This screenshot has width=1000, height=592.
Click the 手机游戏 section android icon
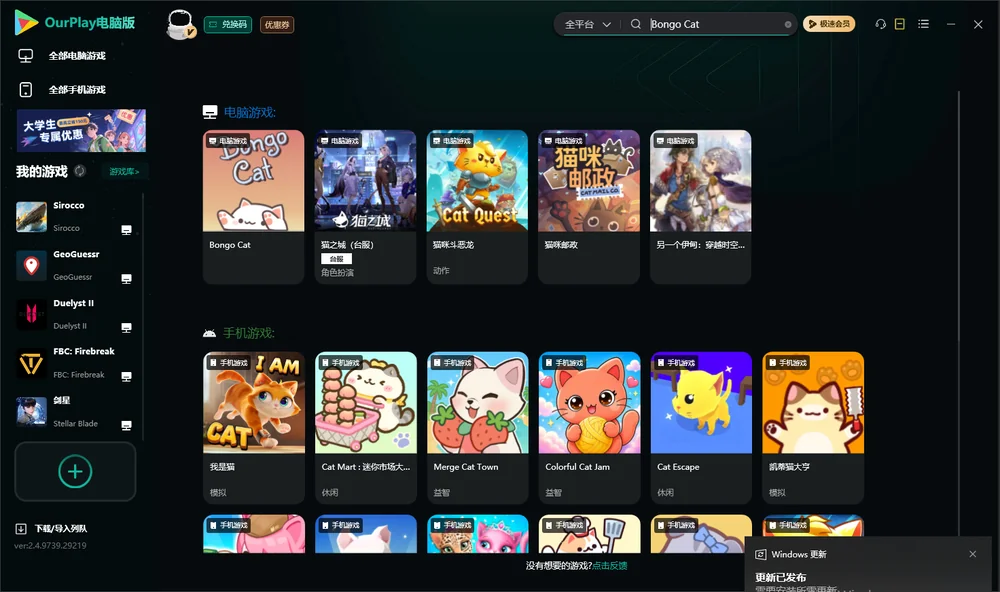tap(209, 333)
